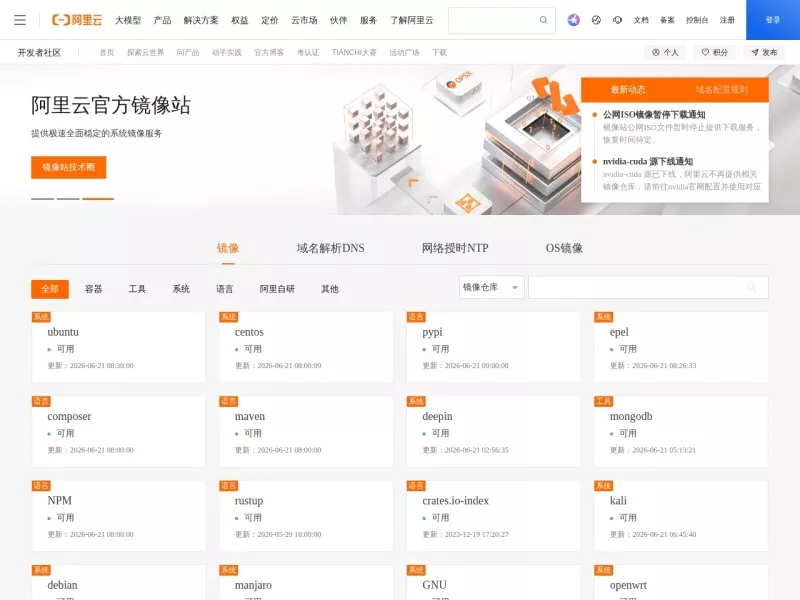Click 定价 in top navigation
The image size is (800, 600).
[x=270, y=20]
